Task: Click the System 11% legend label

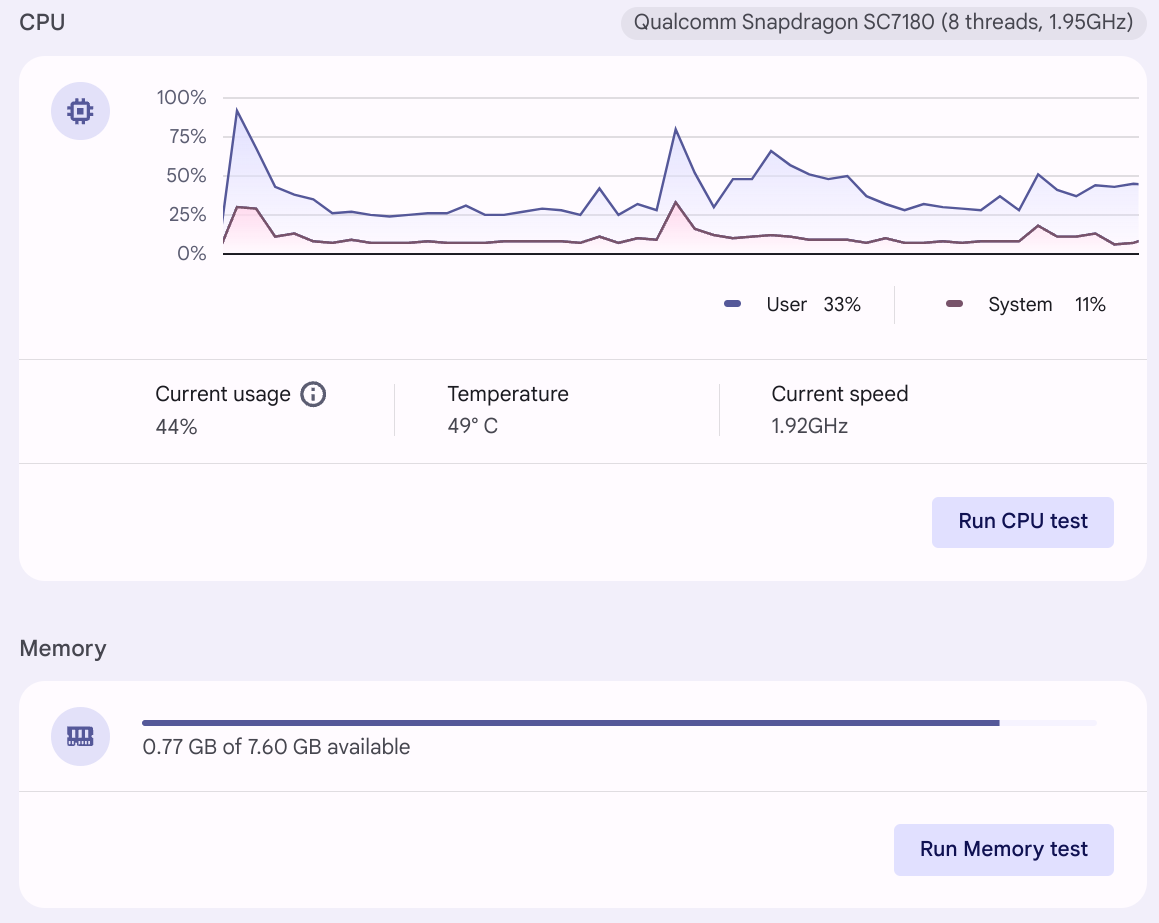Action: pos(1046,305)
